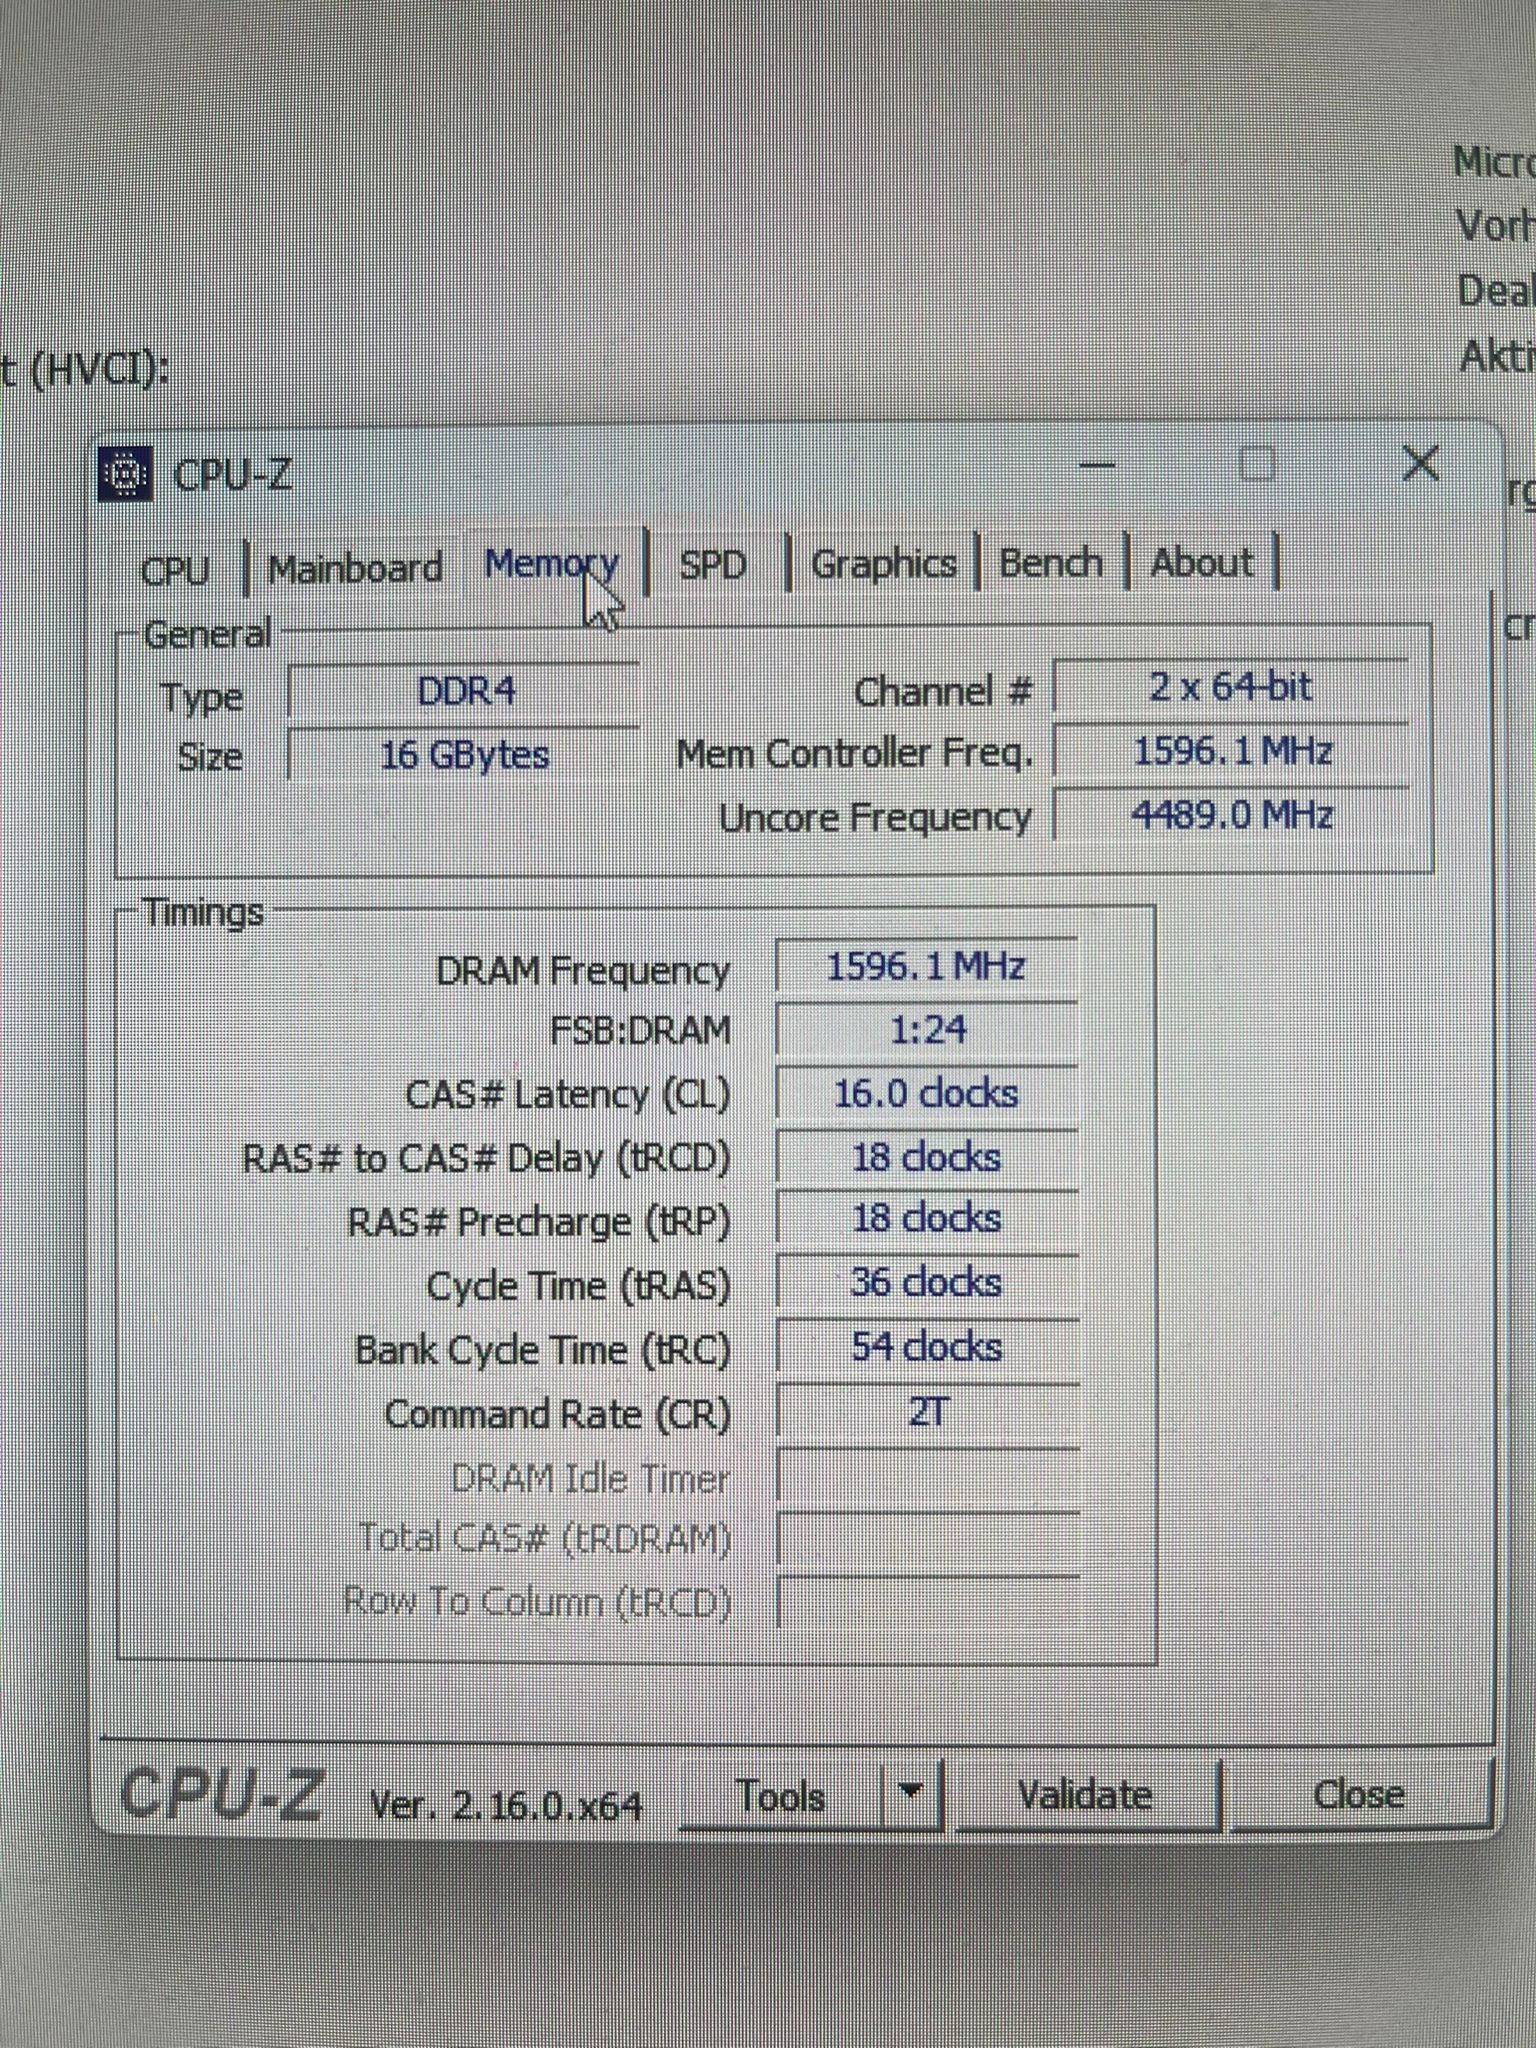Click the Command Rate value 2T
The width and height of the screenshot is (1536, 2048).
pyautogui.click(x=927, y=1411)
